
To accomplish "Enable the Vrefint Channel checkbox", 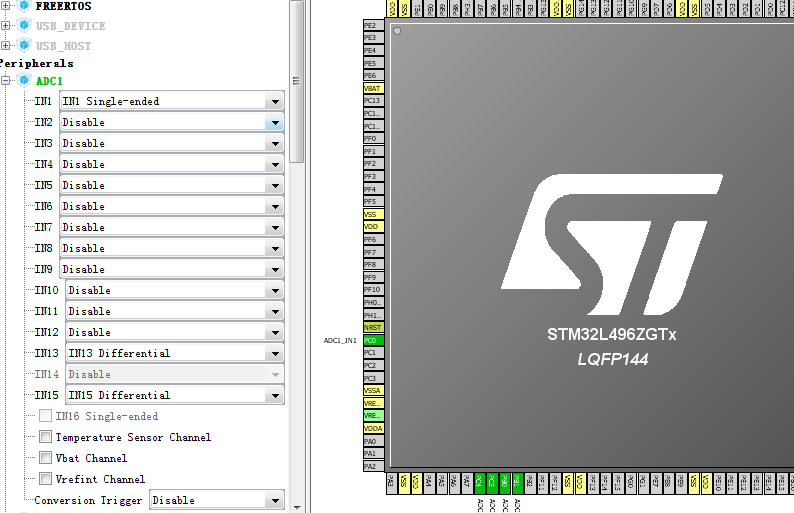I will tap(46, 479).
